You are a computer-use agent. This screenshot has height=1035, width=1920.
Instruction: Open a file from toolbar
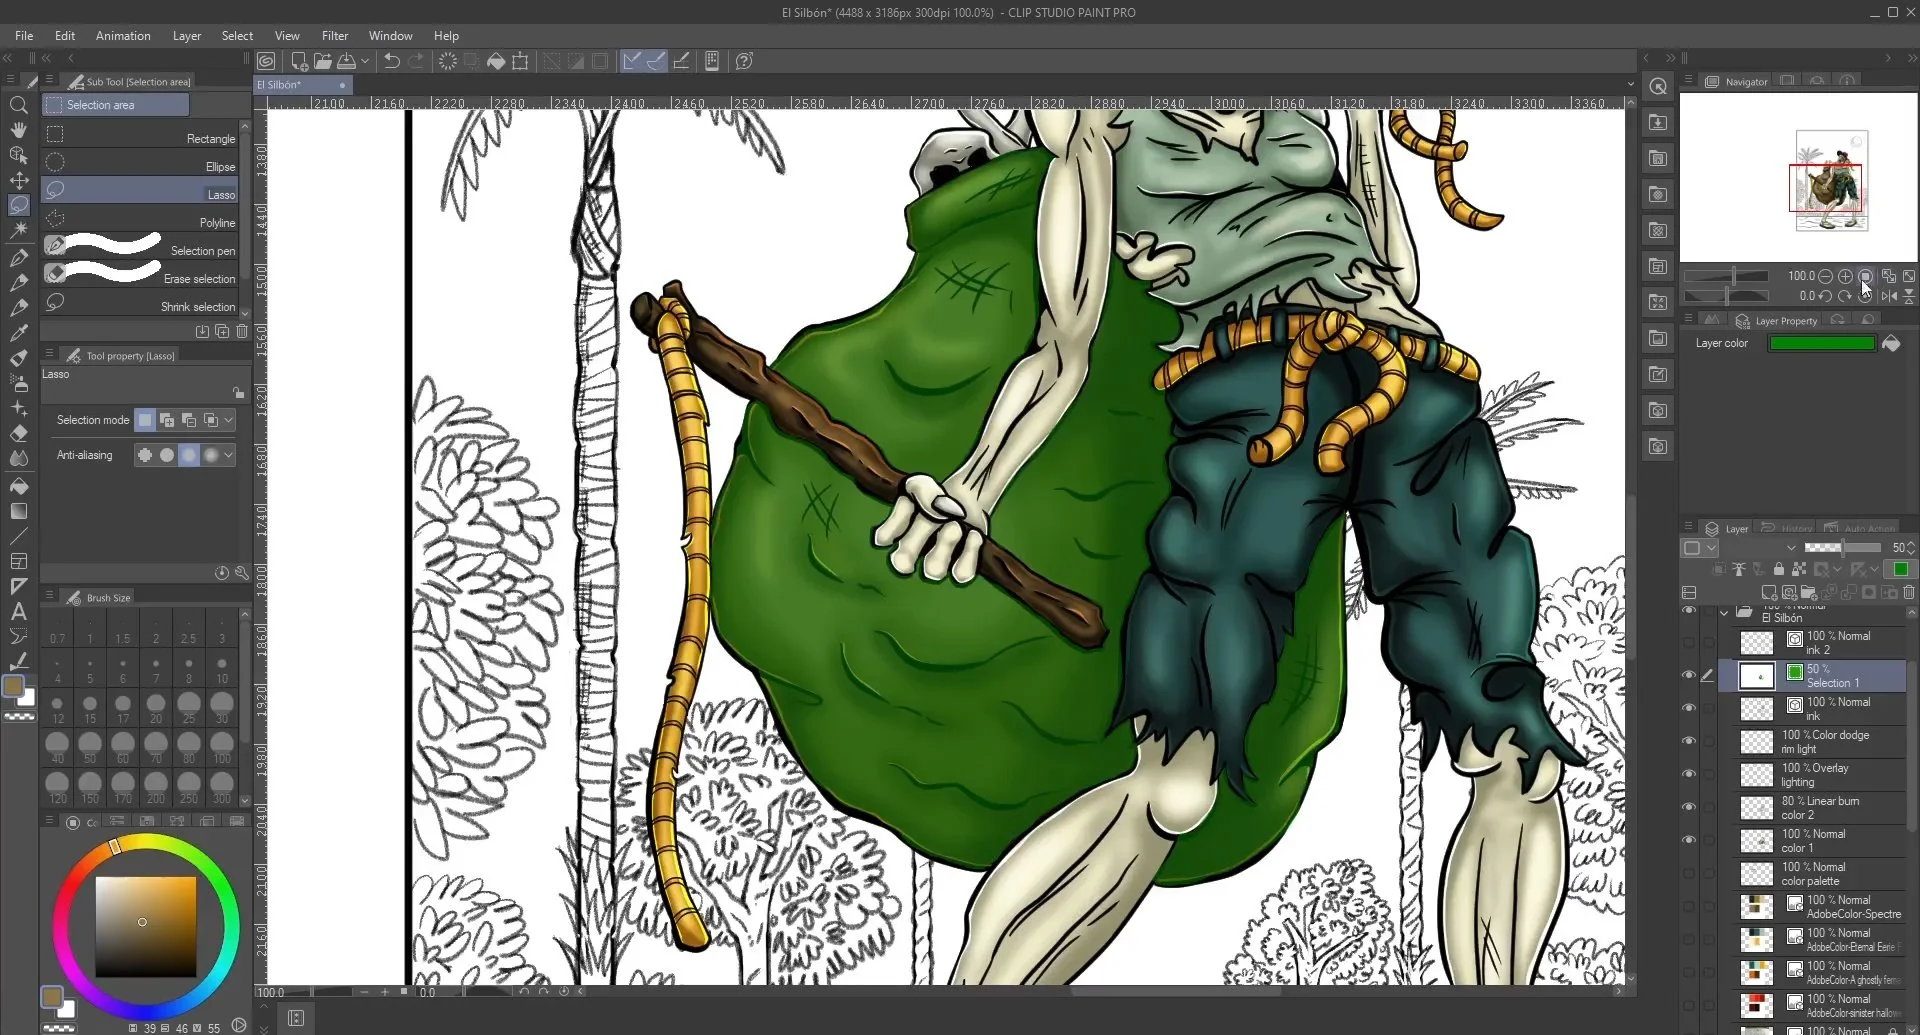[x=322, y=61]
